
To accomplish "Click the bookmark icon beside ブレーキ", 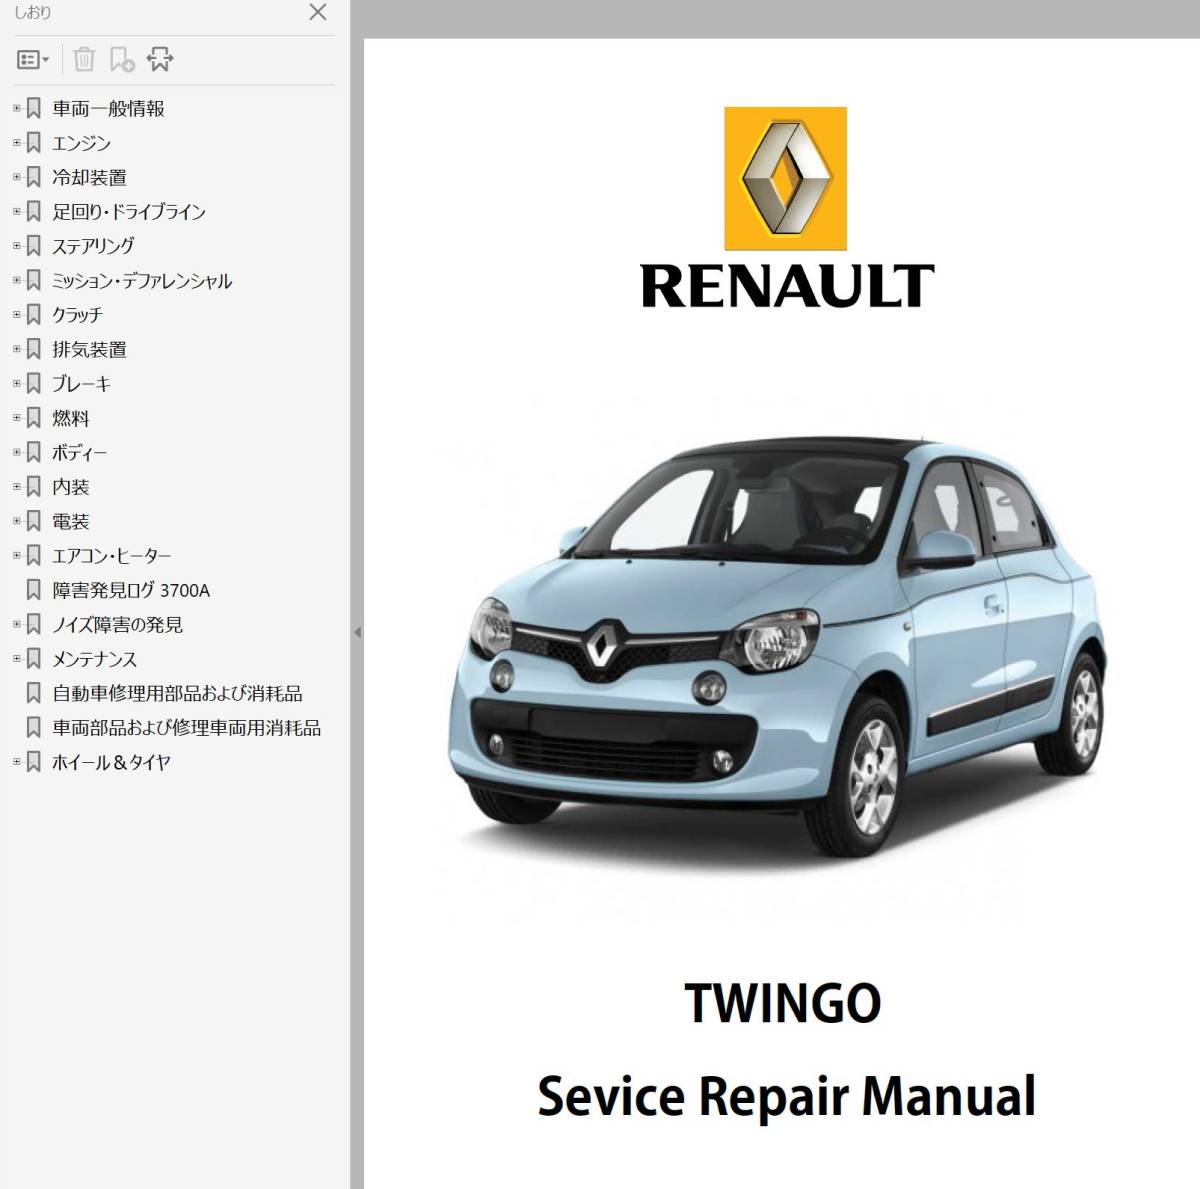I will click(35, 383).
